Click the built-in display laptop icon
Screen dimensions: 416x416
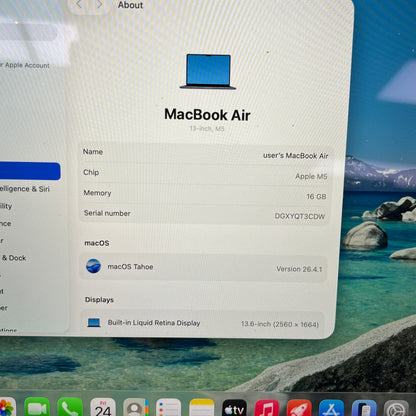tap(94, 322)
